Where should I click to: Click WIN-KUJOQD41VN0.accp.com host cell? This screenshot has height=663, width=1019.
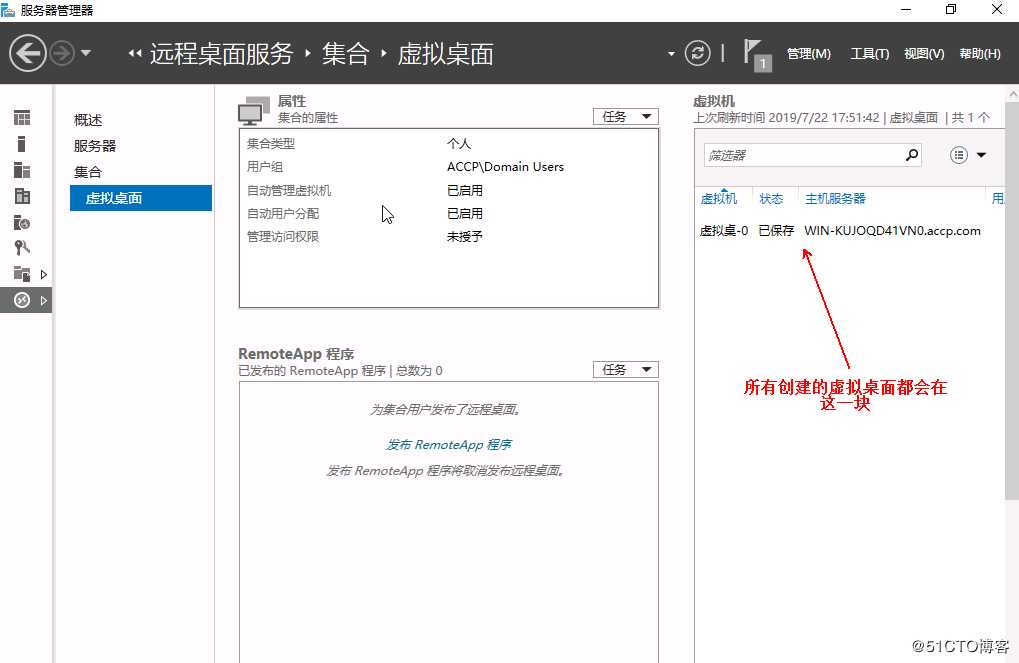click(892, 230)
